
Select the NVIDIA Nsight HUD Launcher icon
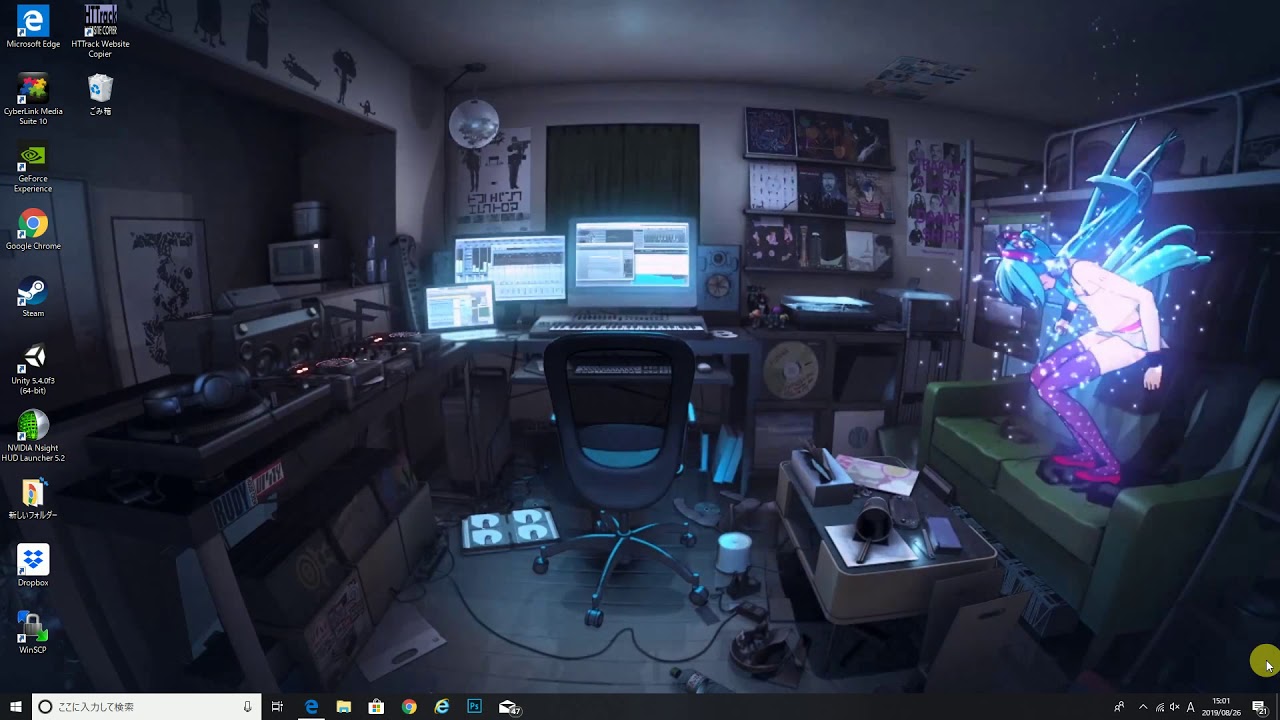(x=33, y=435)
